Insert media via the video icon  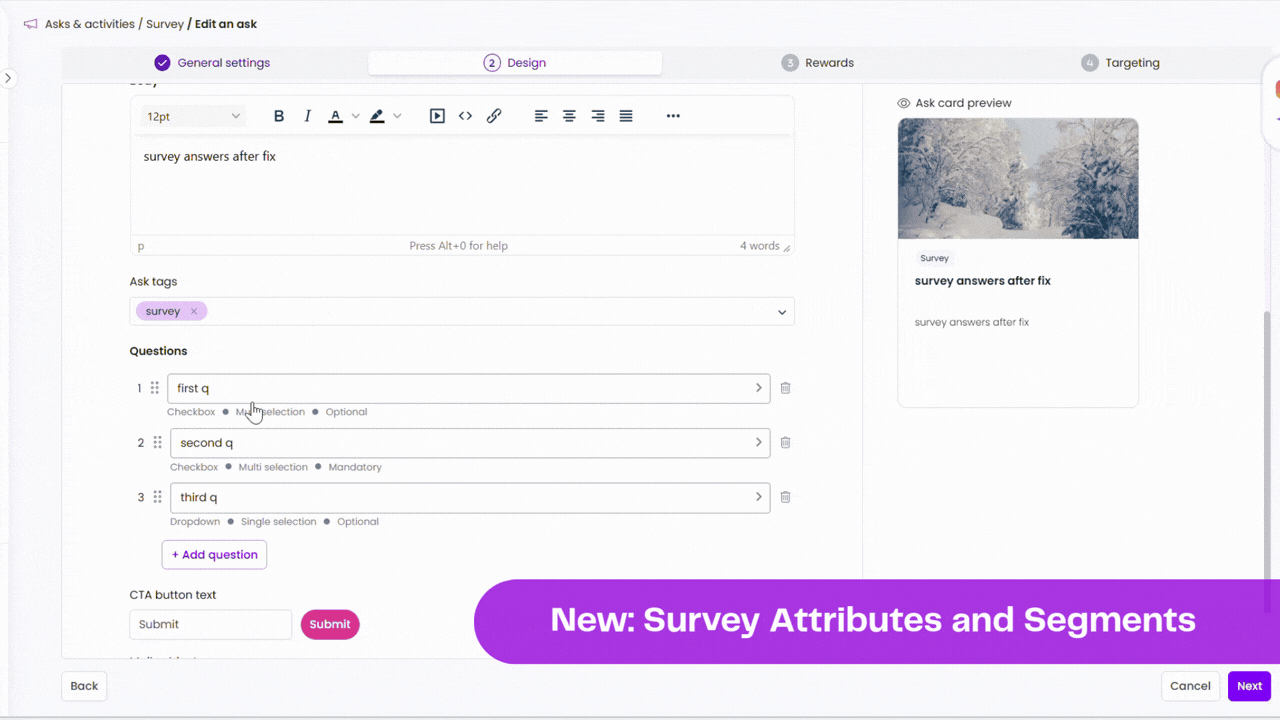pos(437,115)
